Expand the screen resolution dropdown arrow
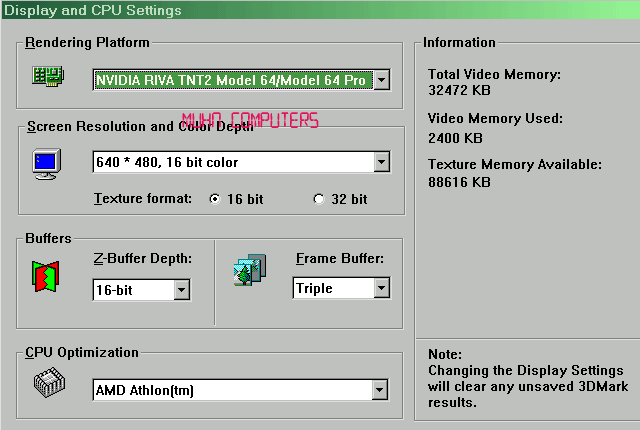 (x=382, y=162)
